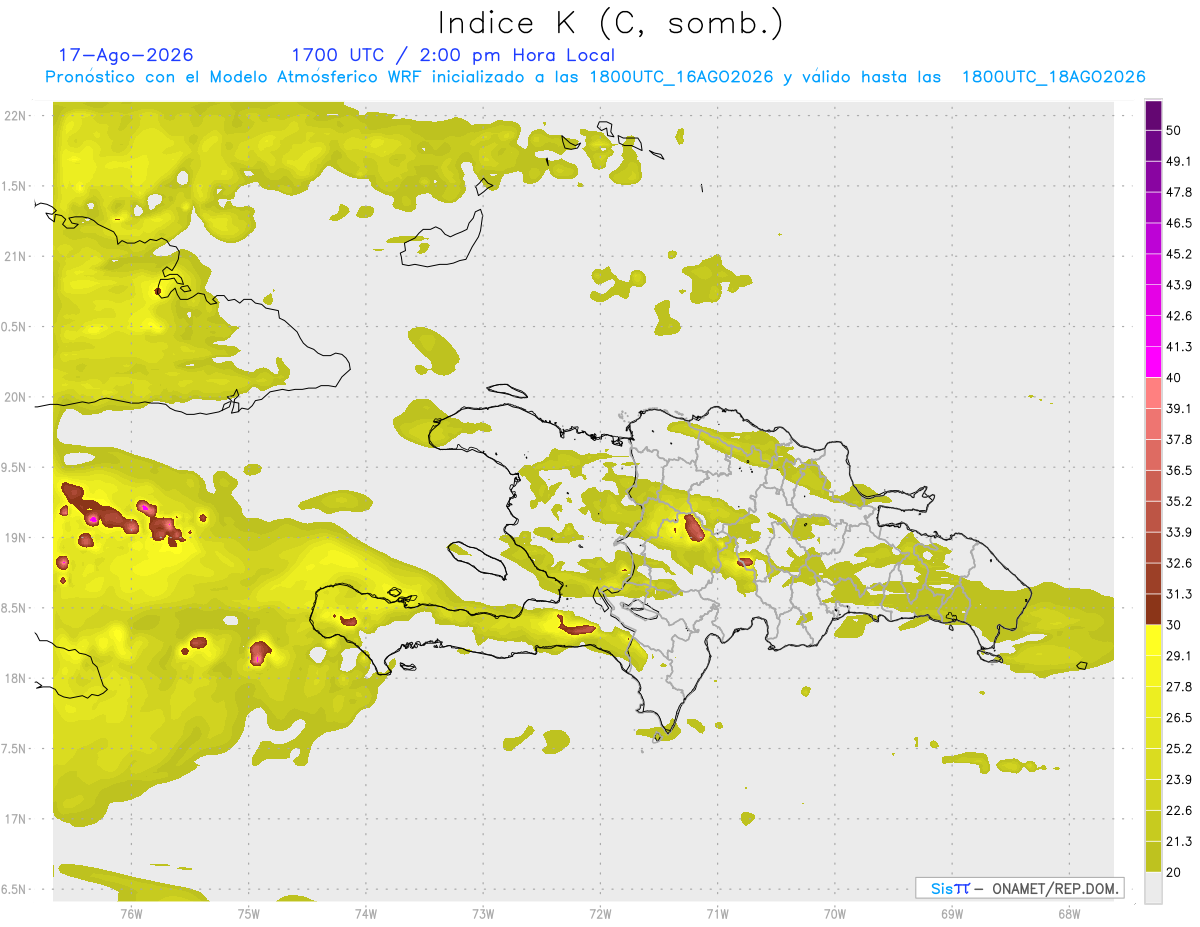Click the 76W longitude label
Image resolution: width=1200 pixels, height=927 pixels.
tap(131, 913)
